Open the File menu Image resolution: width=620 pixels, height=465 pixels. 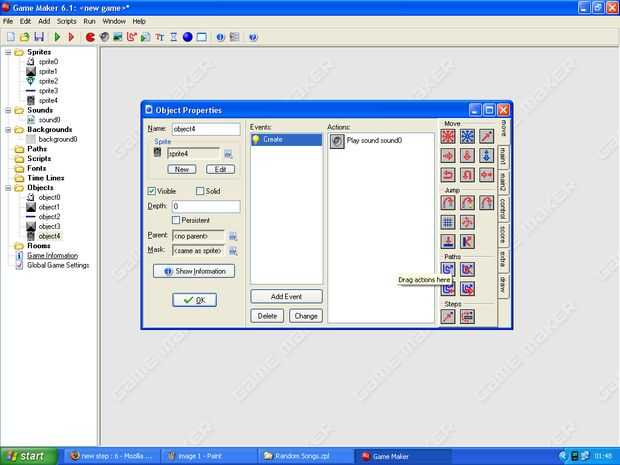click(x=8, y=21)
